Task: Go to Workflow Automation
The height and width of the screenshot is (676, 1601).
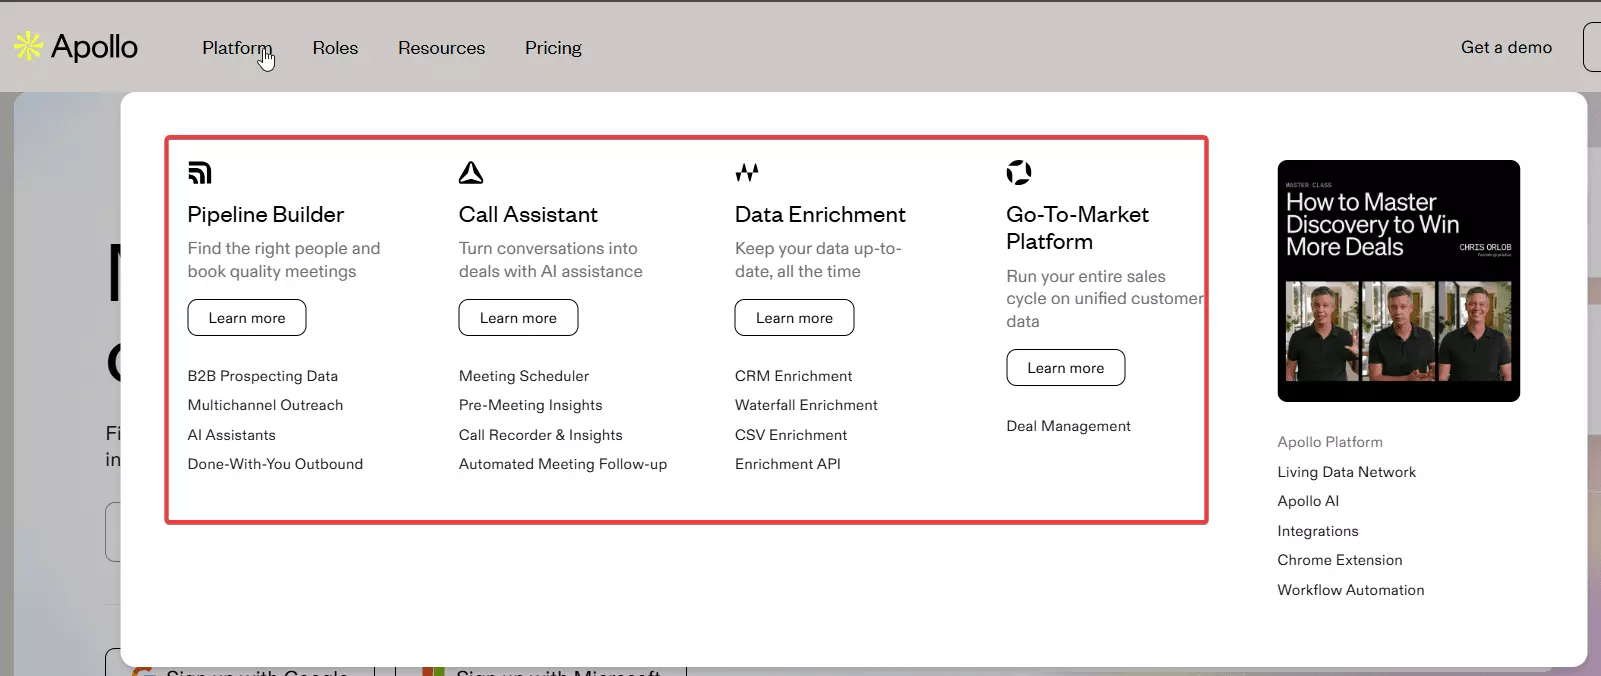Action: [x=1351, y=590]
